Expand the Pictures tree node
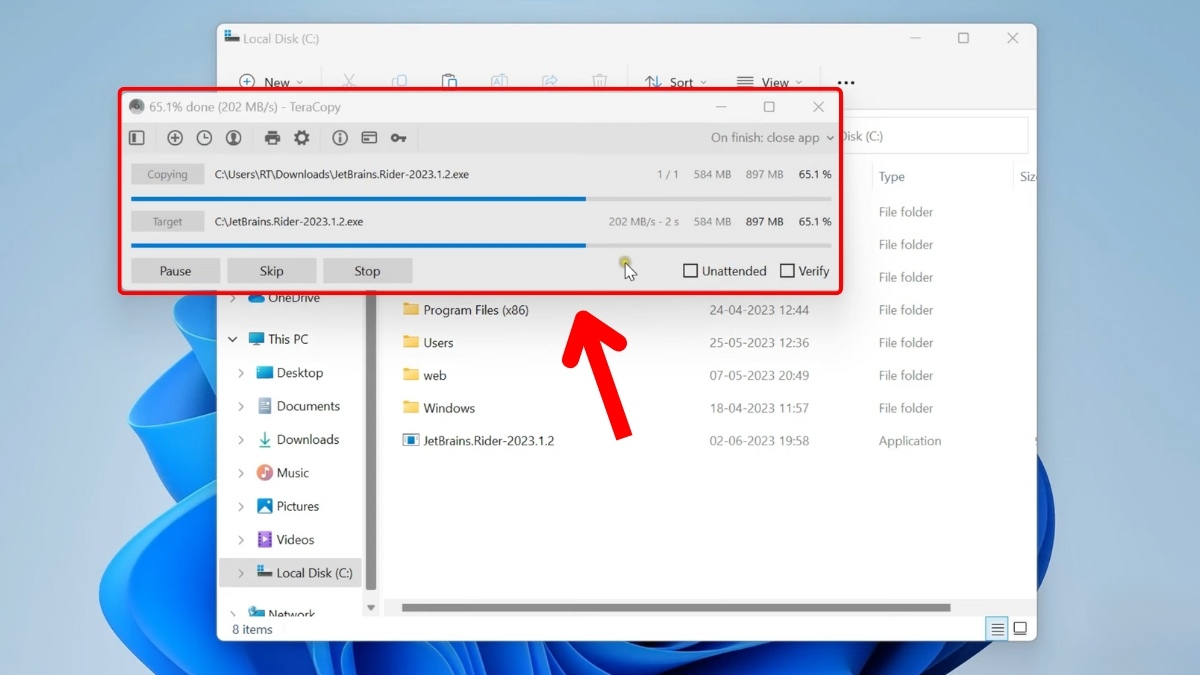The height and width of the screenshot is (675, 1200). tap(241, 506)
